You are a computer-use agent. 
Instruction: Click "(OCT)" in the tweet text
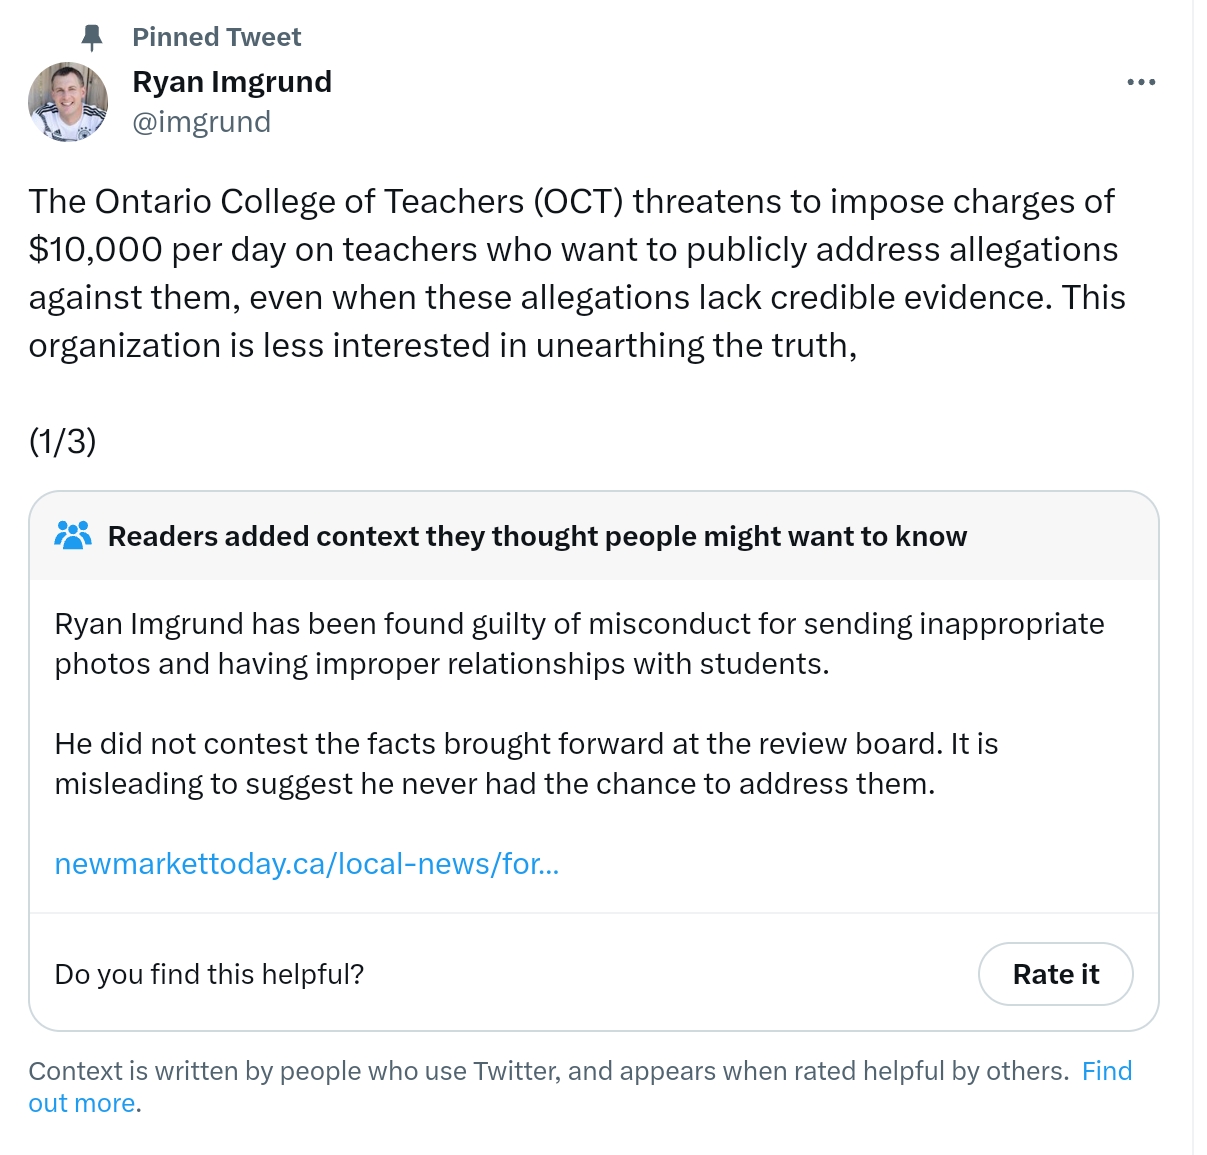[578, 202]
